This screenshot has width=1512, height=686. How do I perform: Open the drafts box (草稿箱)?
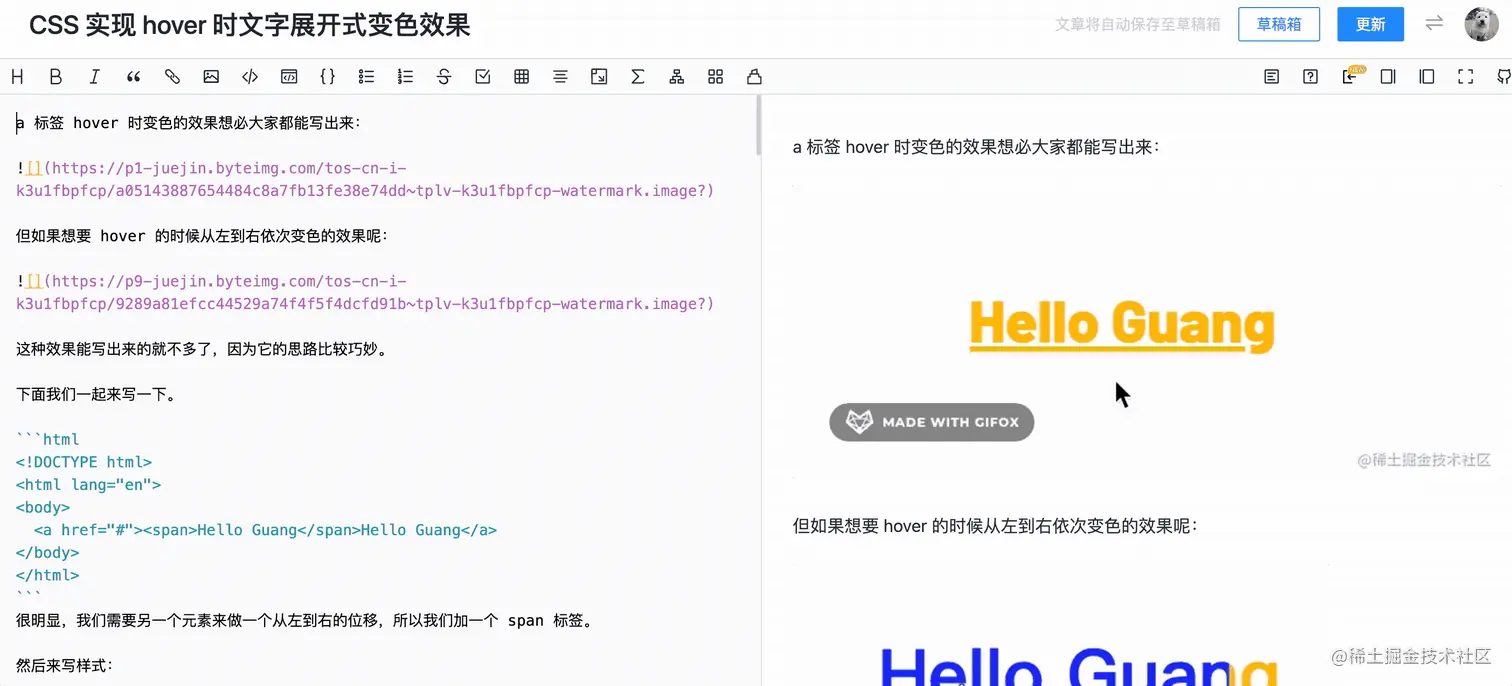pyautogui.click(x=1279, y=24)
